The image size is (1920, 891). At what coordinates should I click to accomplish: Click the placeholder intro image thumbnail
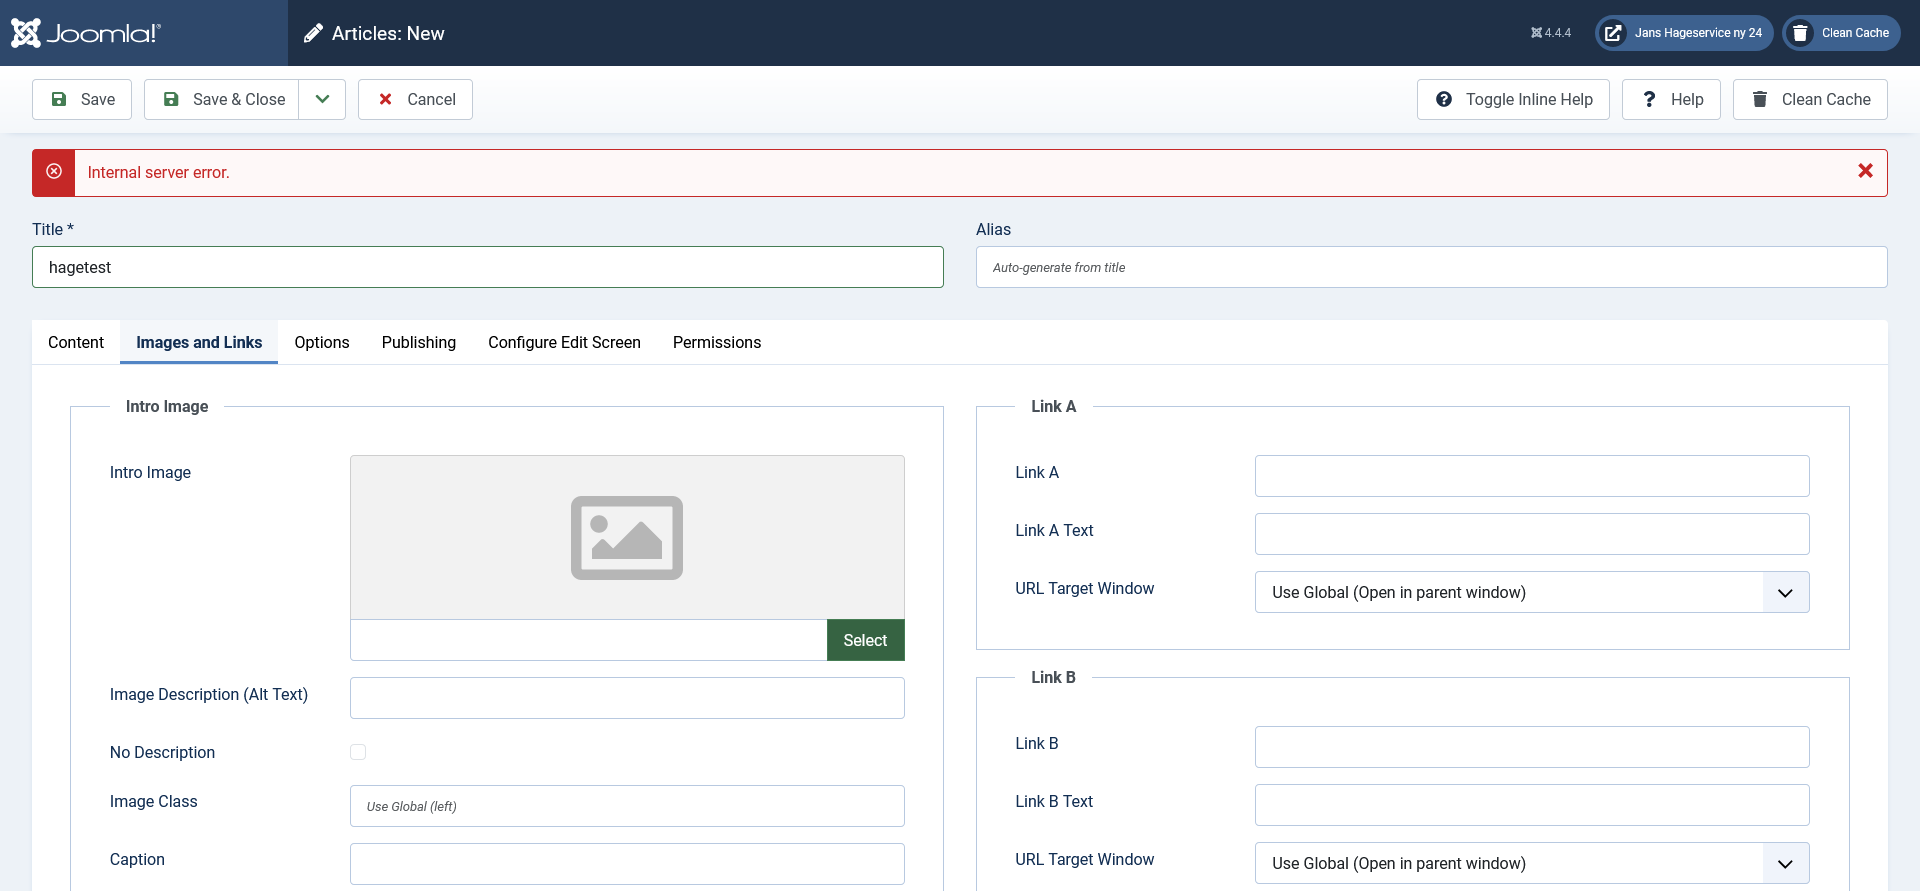(627, 538)
